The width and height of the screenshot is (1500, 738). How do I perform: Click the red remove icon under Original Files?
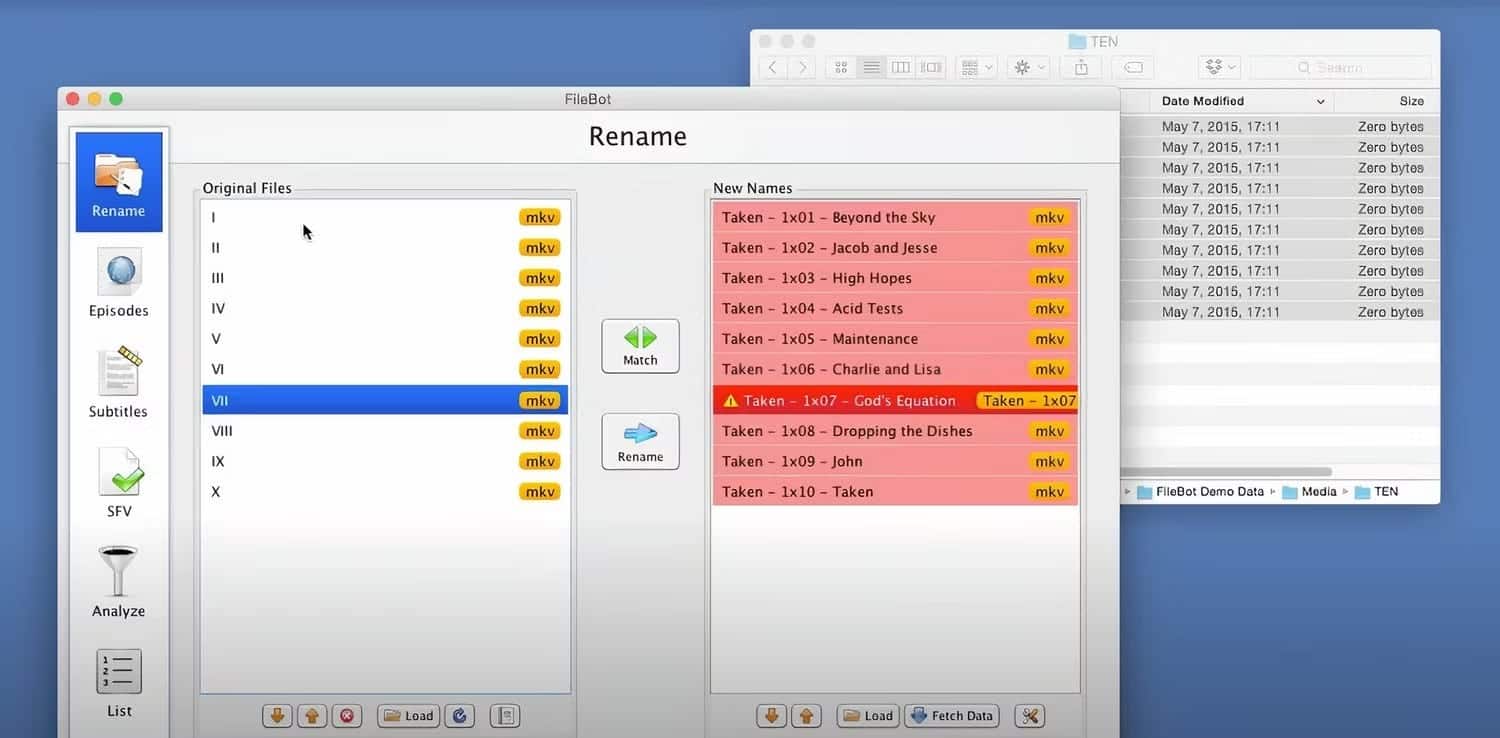(x=346, y=716)
